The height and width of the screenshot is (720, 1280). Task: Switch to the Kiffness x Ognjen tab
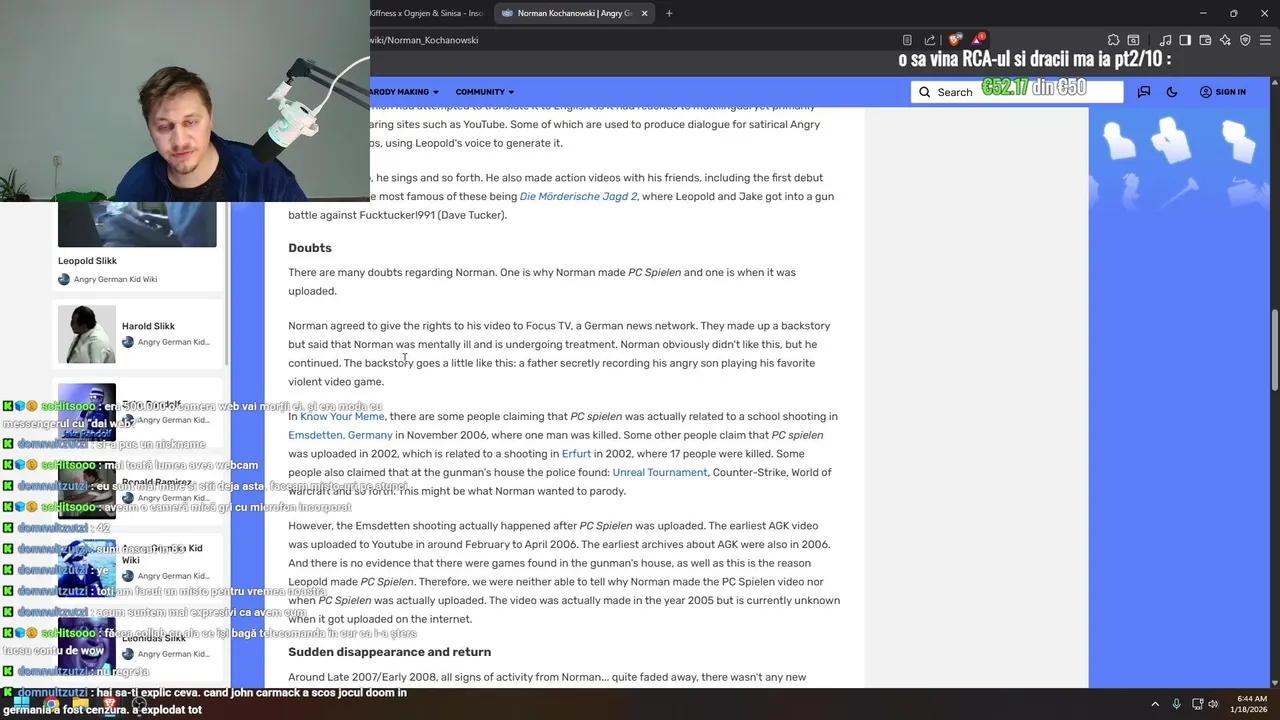coord(427,13)
